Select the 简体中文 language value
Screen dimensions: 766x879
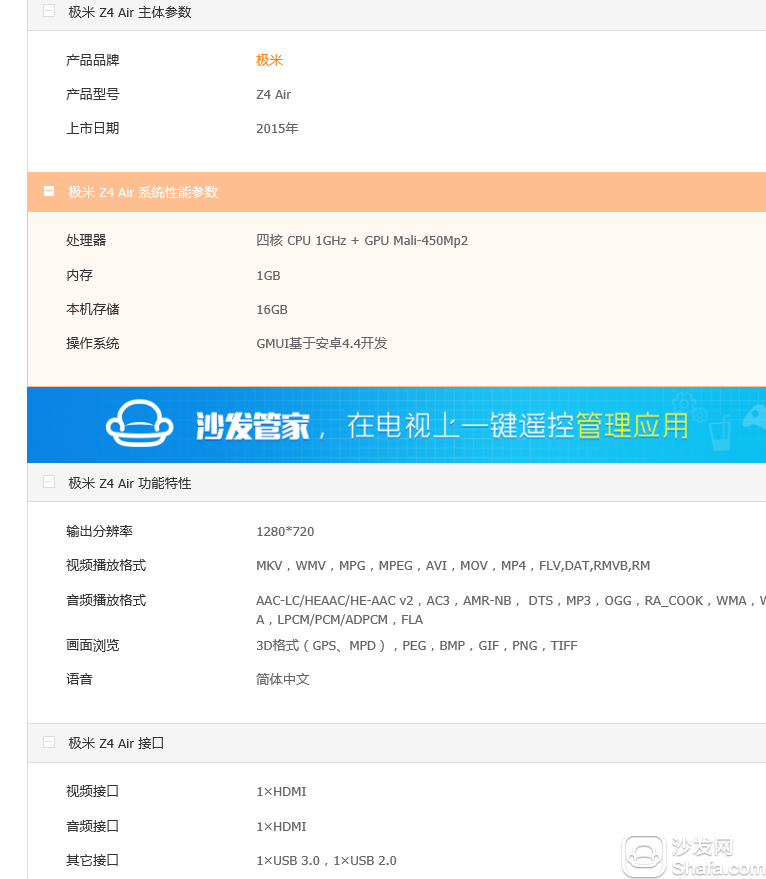coord(283,679)
